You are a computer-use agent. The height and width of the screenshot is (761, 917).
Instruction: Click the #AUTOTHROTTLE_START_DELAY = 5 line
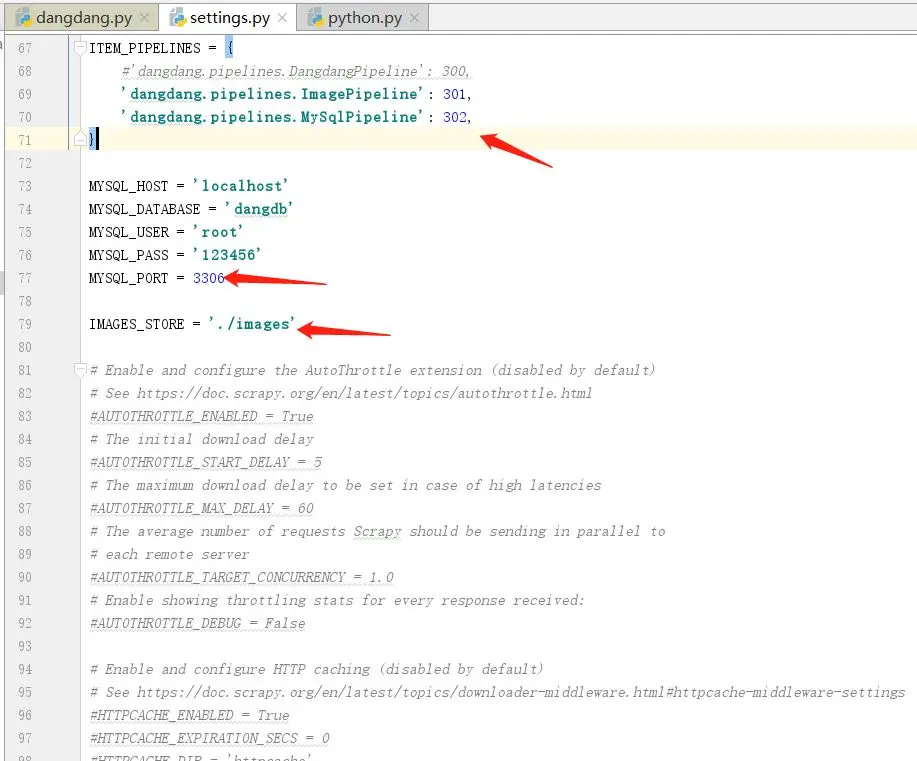coord(206,463)
